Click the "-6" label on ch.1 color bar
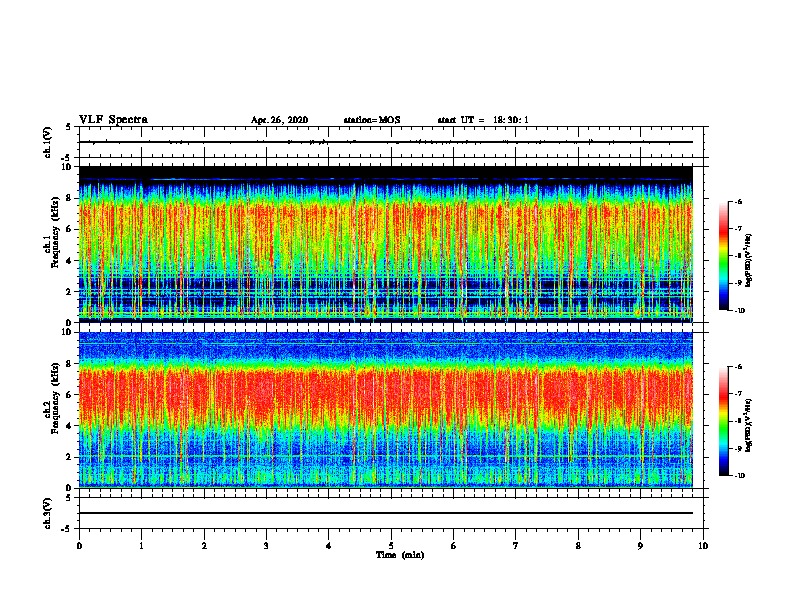This screenshot has height=612, width=792. 738,202
